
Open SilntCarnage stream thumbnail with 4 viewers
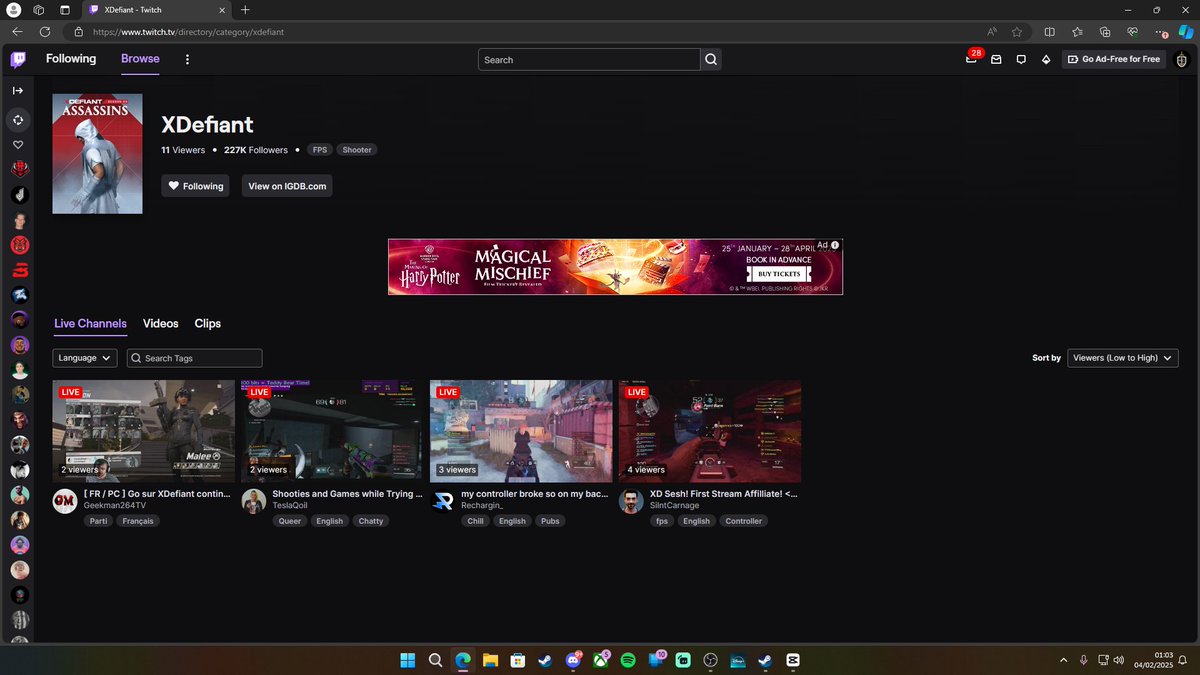[710, 431]
